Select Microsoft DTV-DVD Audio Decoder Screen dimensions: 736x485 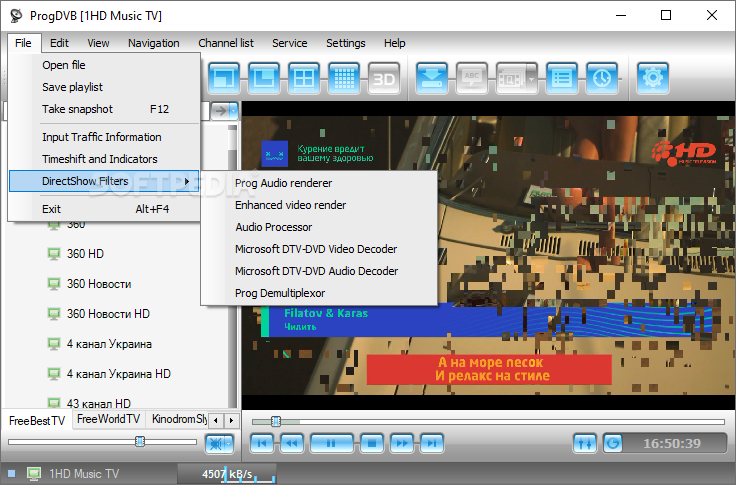click(x=319, y=271)
